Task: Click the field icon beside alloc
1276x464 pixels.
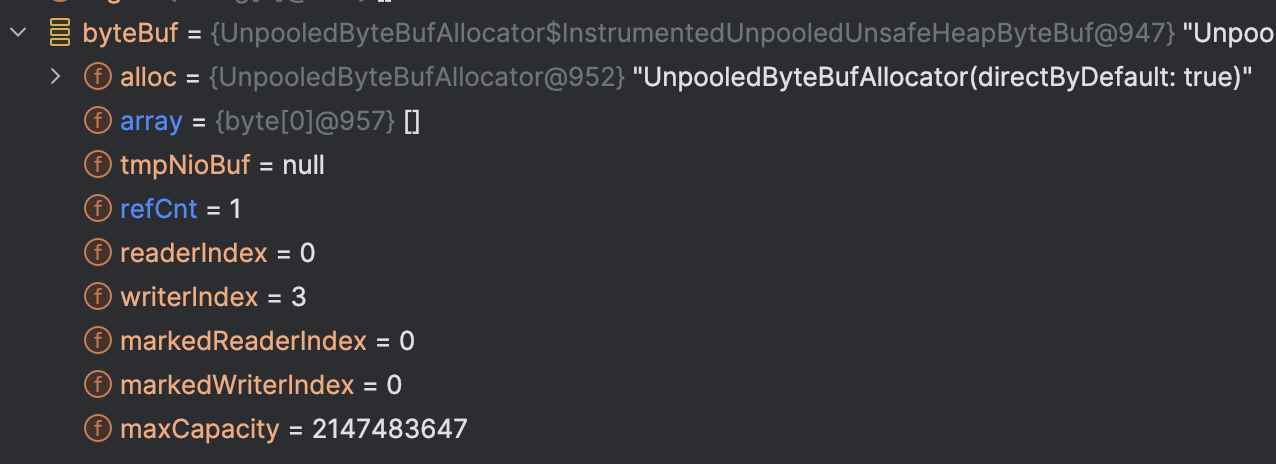Action: [98, 77]
